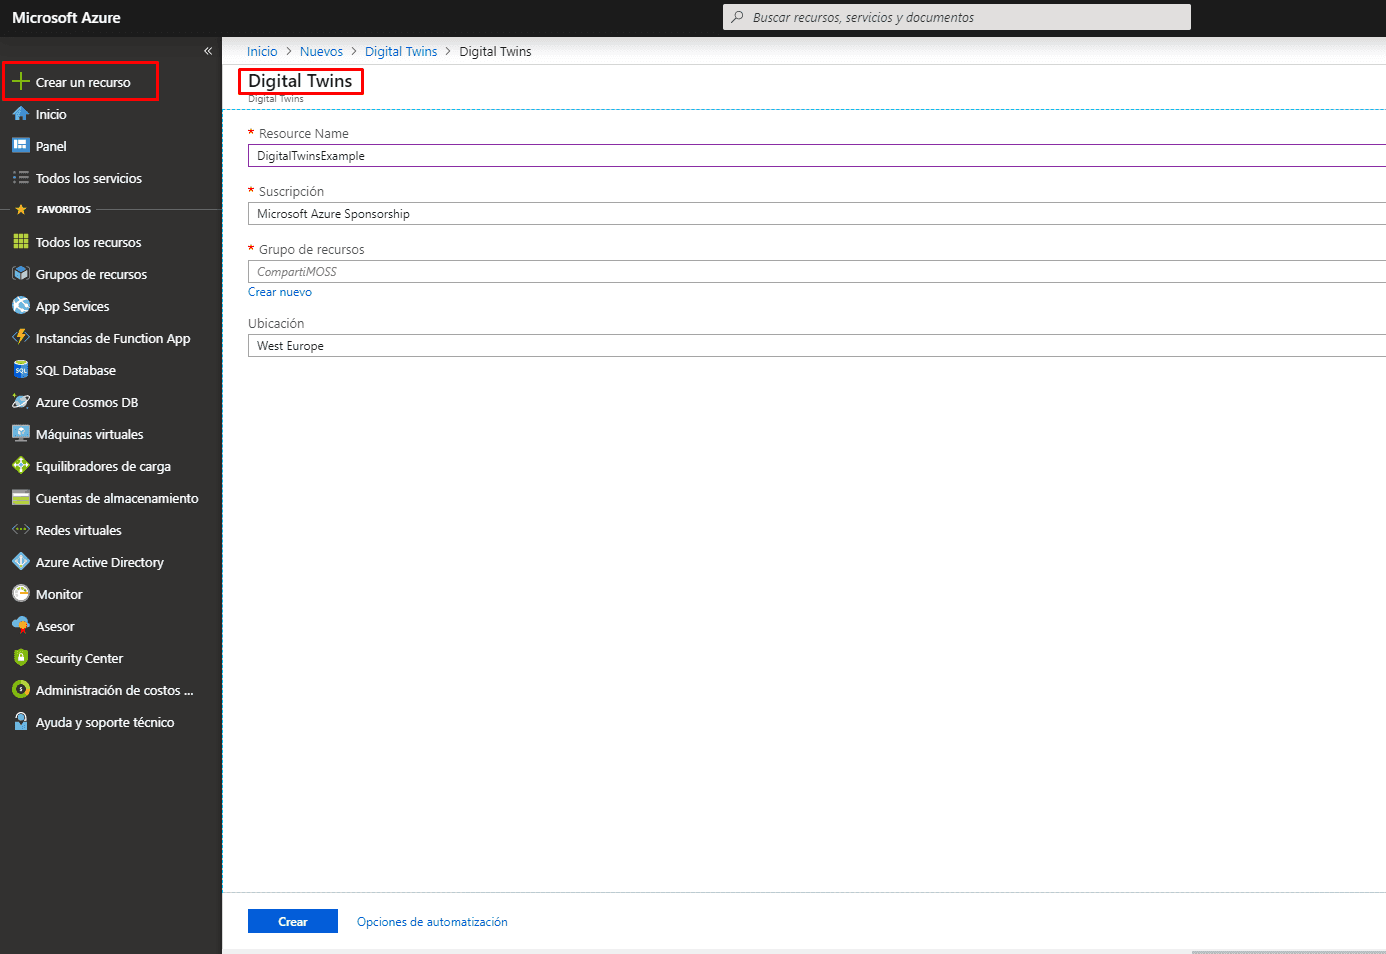Open the Grupo de recursos combo box

(816, 272)
